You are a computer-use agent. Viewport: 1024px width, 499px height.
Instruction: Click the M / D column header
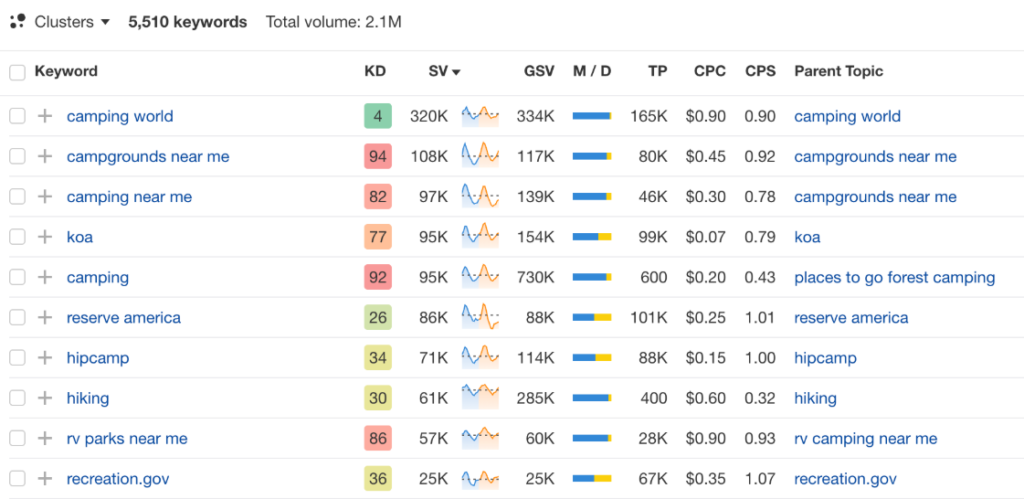pos(592,71)
